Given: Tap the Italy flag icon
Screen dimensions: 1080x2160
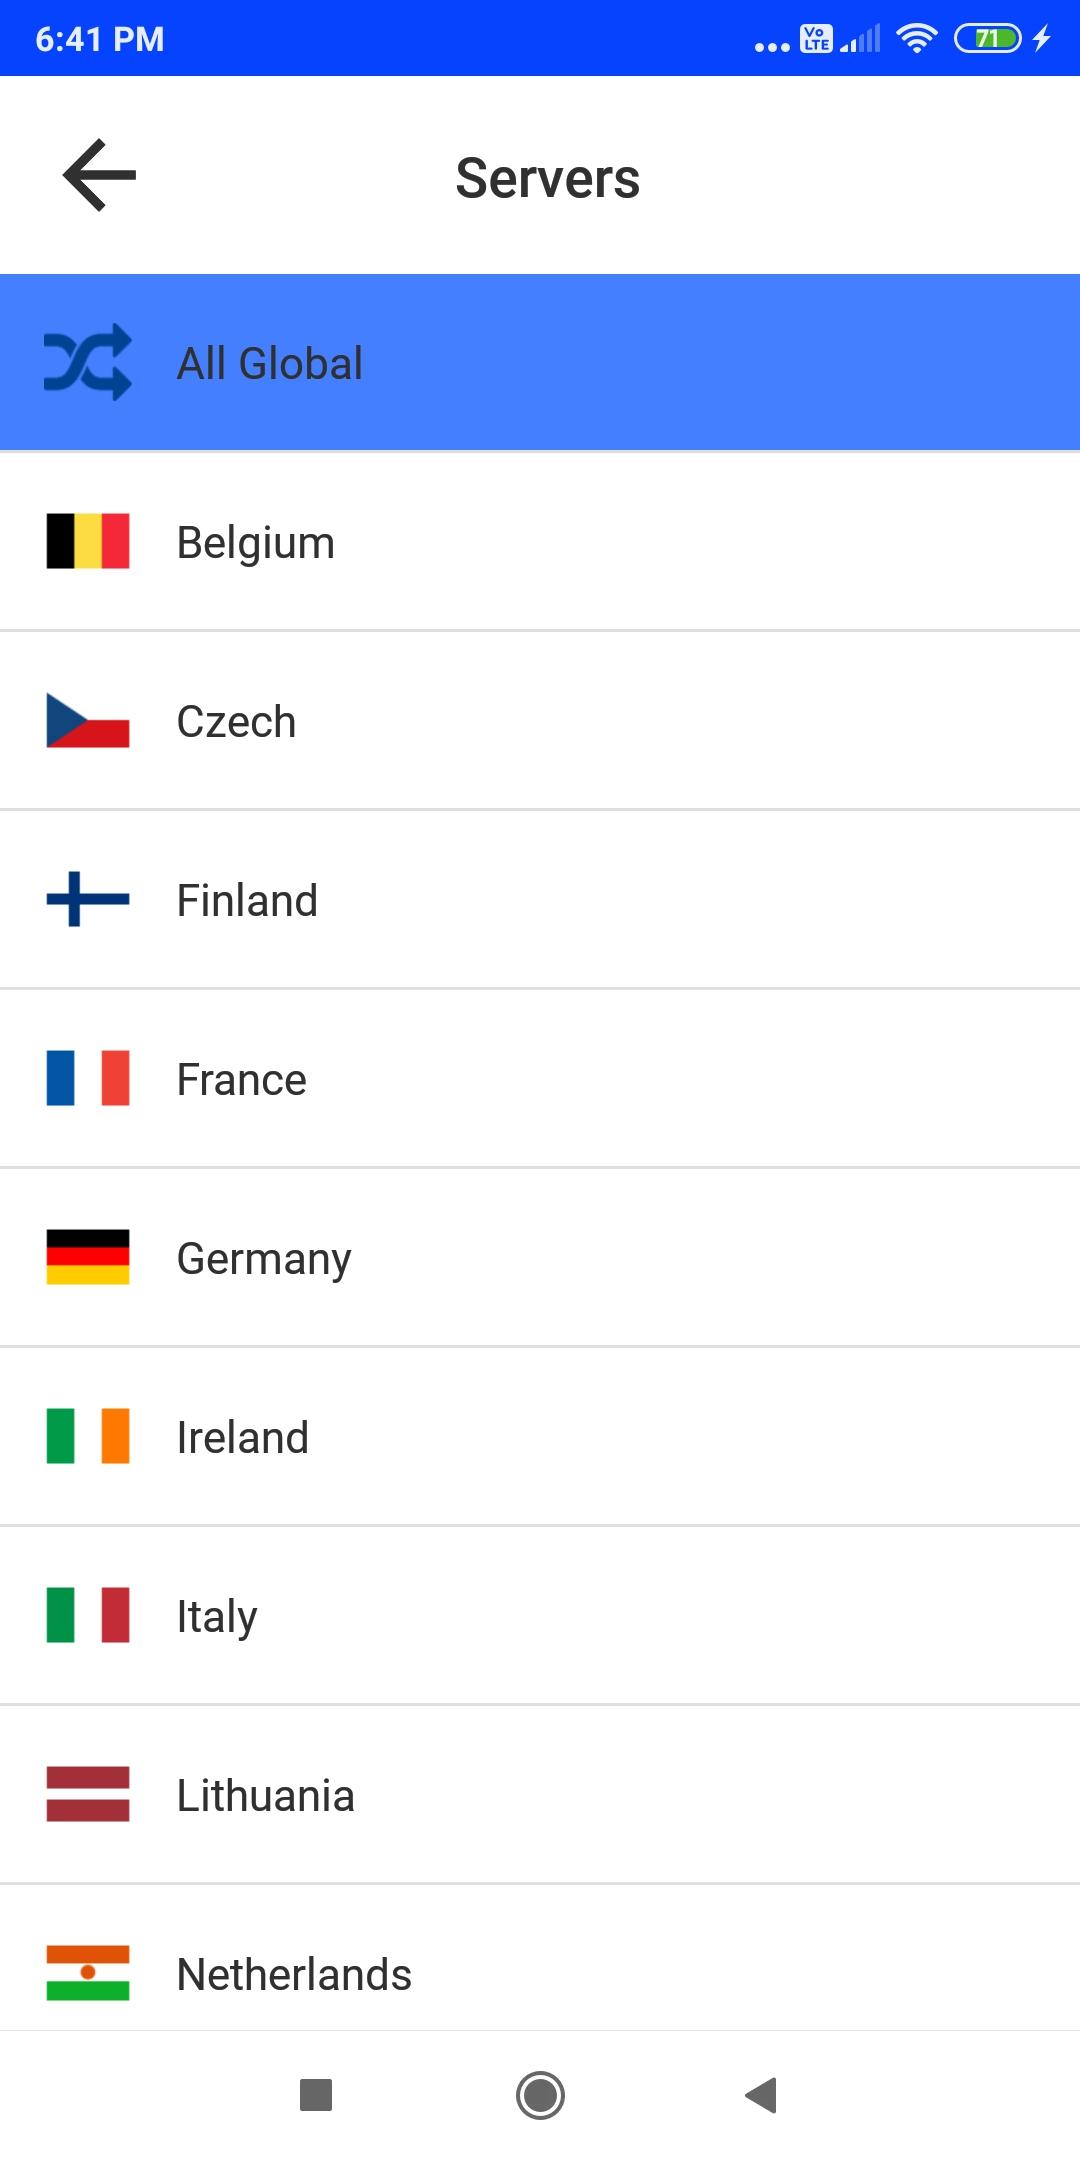Looking at the screenshot, I should coord(88,1615).
